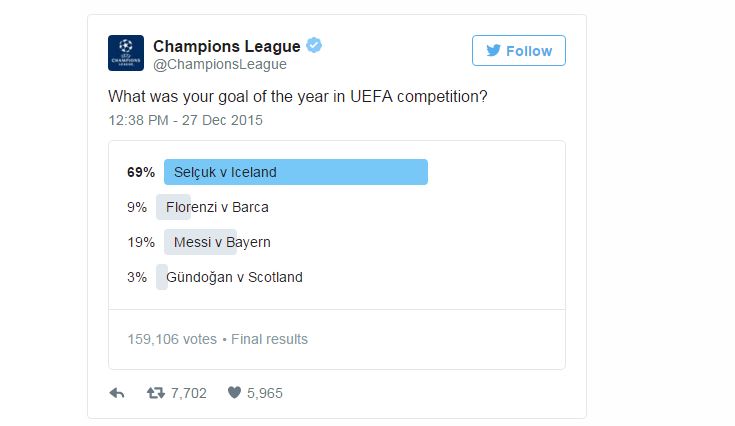Open the 12:38 PM - 27 Dec 2015 timestamp

click(185, 120)
